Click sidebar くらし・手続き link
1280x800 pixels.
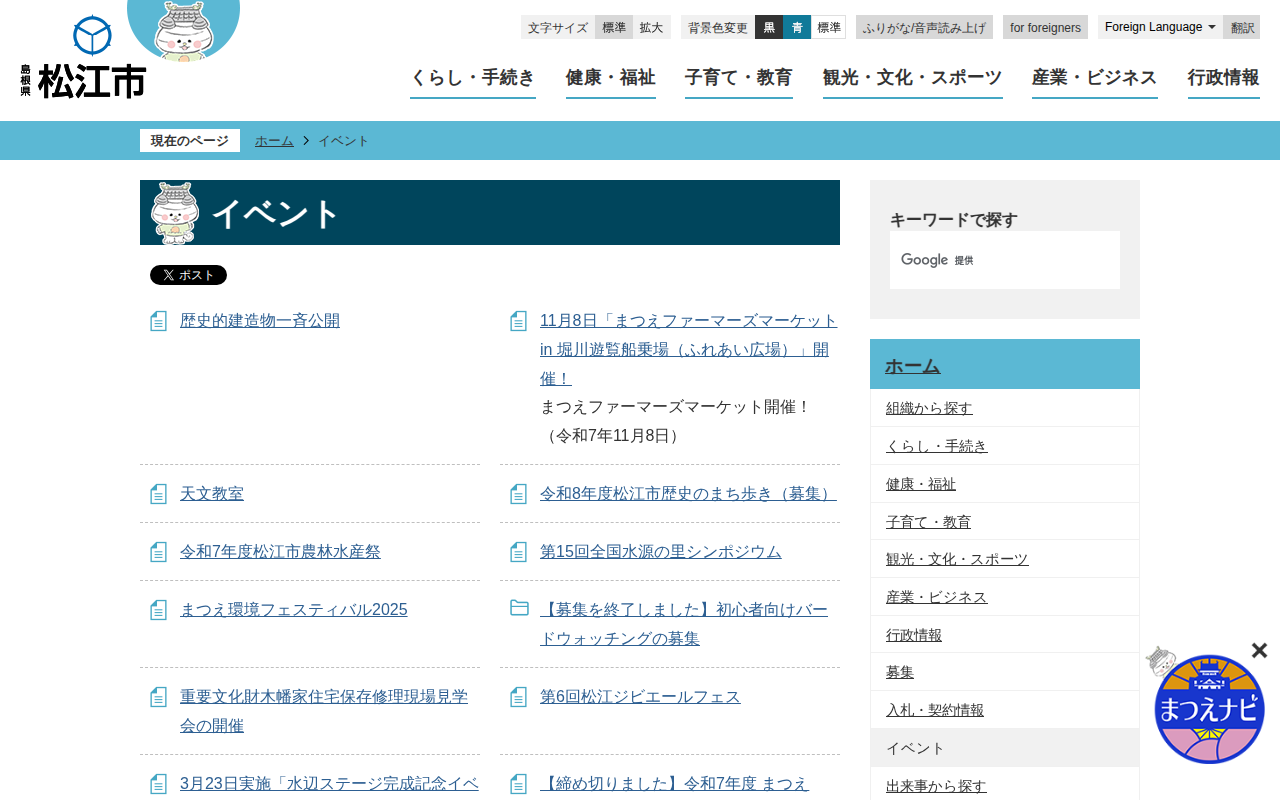point(937,446)
